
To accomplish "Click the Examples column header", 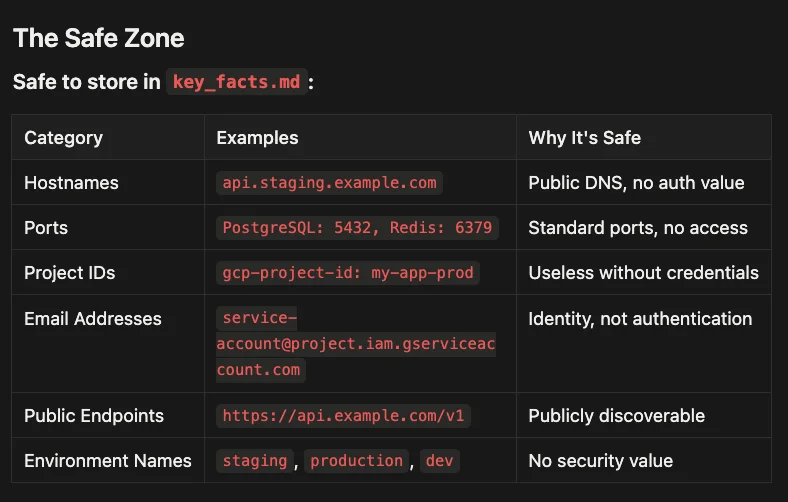I will [x=257, y=137].
